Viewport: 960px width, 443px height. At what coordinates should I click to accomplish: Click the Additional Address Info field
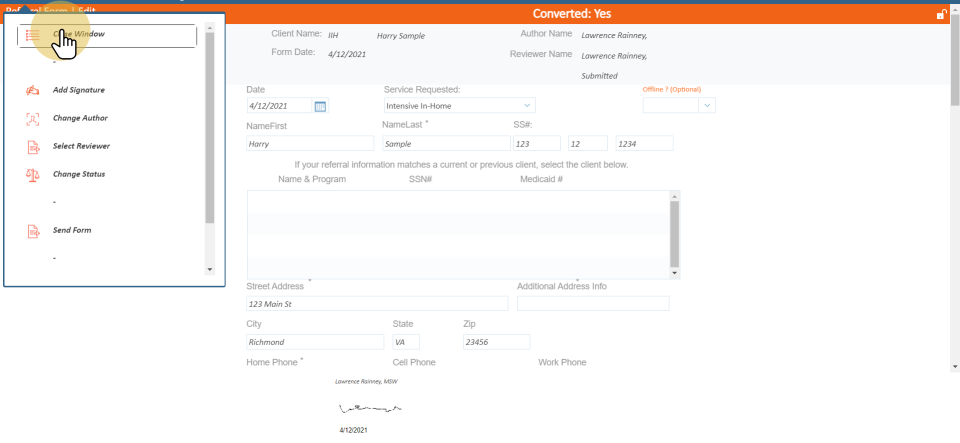point(593,303)
